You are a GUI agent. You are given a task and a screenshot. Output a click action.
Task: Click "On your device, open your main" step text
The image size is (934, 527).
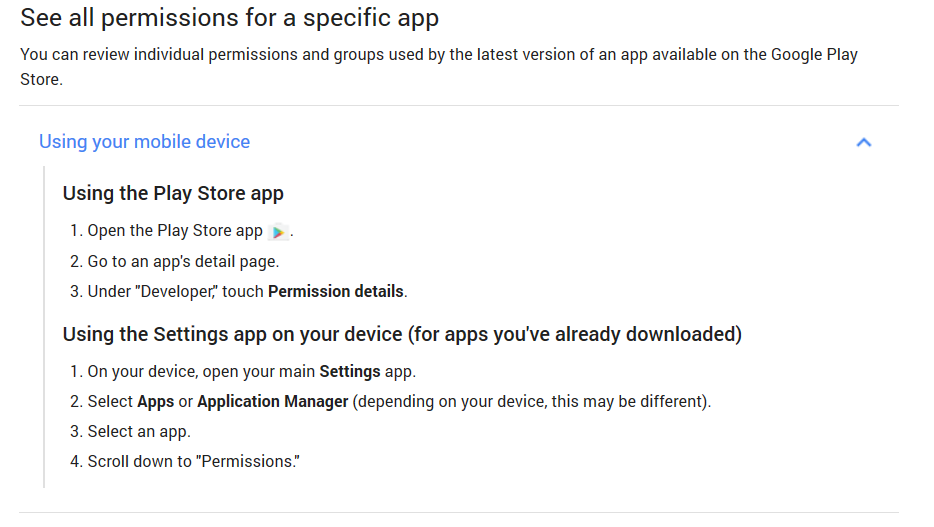201,372
